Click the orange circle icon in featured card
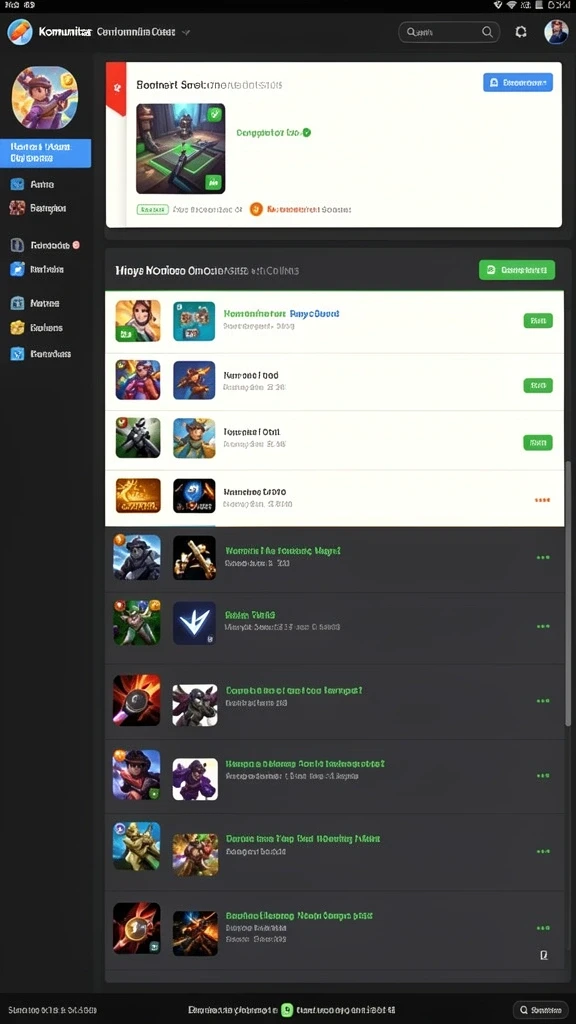The image size is (576, 1024). pos(256,209)
